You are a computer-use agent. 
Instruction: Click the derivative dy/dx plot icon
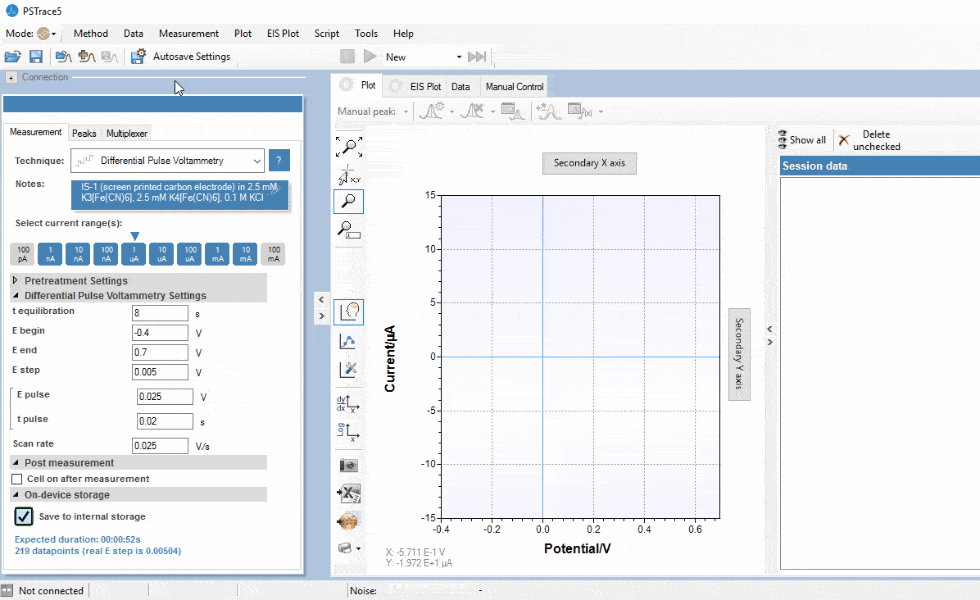349,404
